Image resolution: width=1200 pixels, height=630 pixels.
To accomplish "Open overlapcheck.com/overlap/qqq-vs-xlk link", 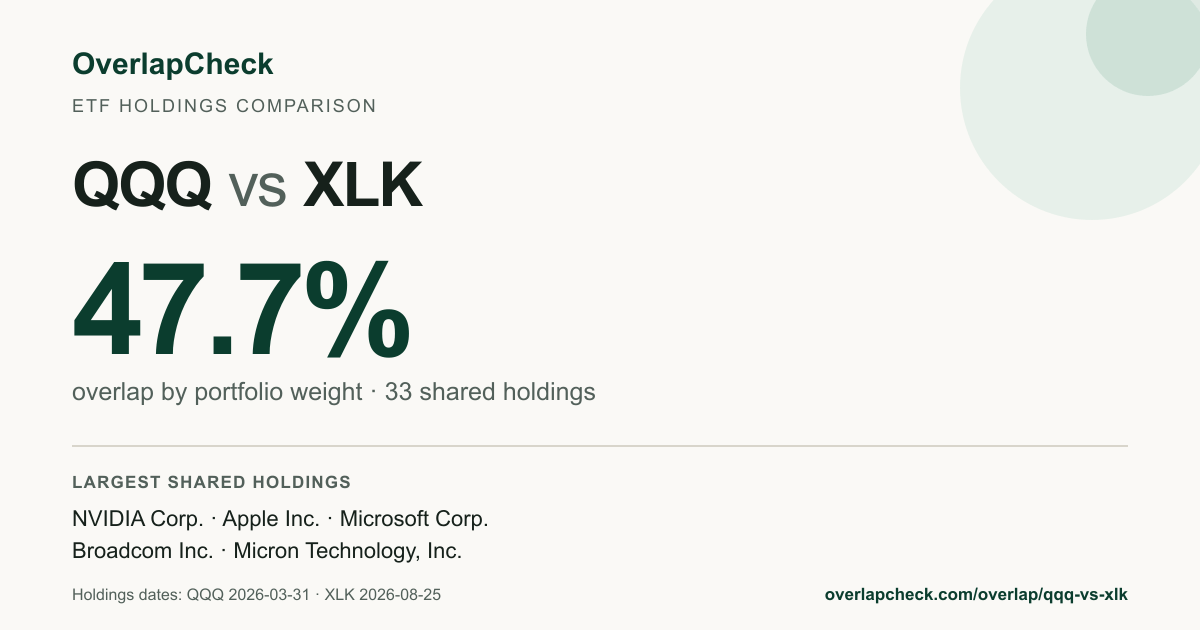I will coord(976,595).
